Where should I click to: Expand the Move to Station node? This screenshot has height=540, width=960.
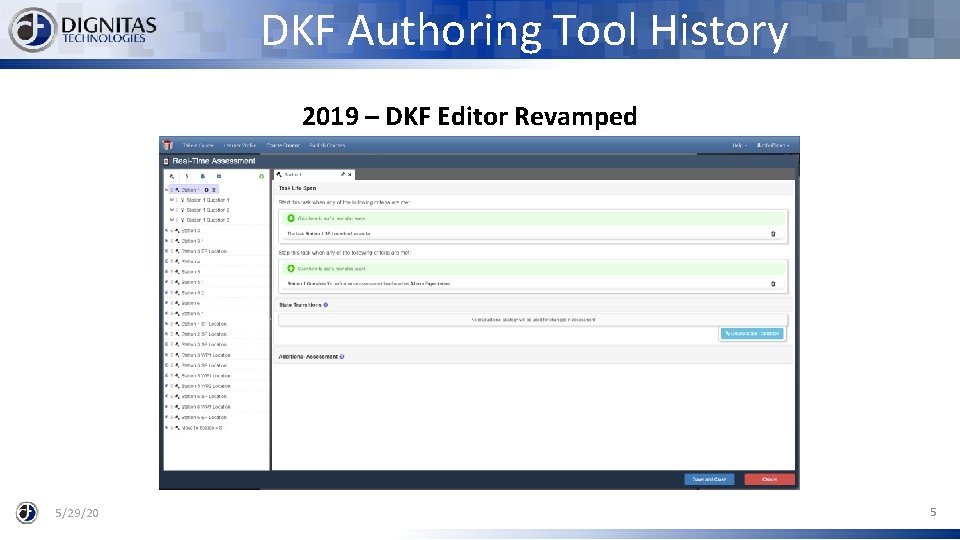tap(166, 428)
